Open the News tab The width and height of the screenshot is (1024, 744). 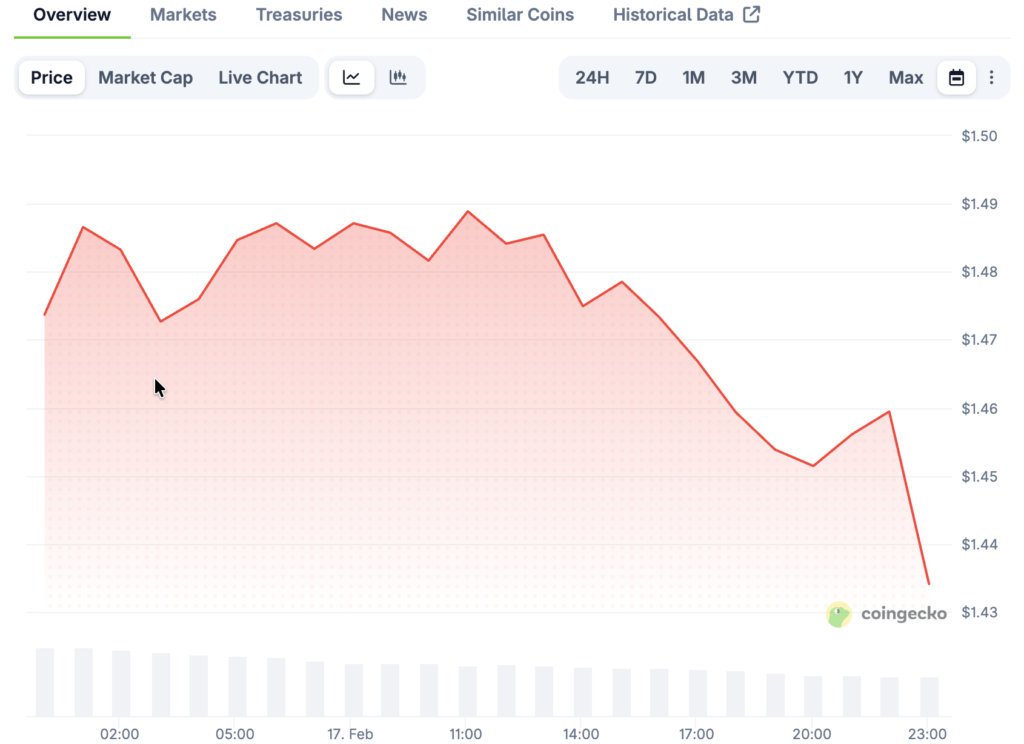coord(404,15)
